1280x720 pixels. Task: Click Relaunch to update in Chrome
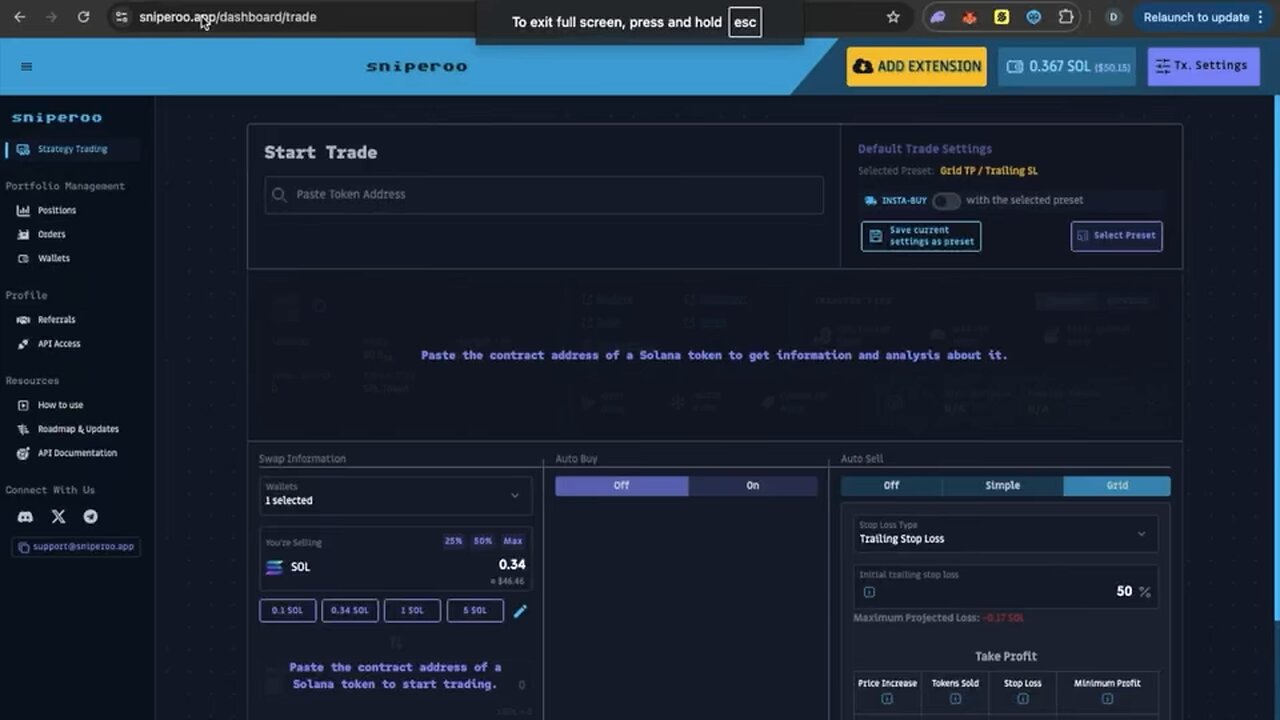1196,17
